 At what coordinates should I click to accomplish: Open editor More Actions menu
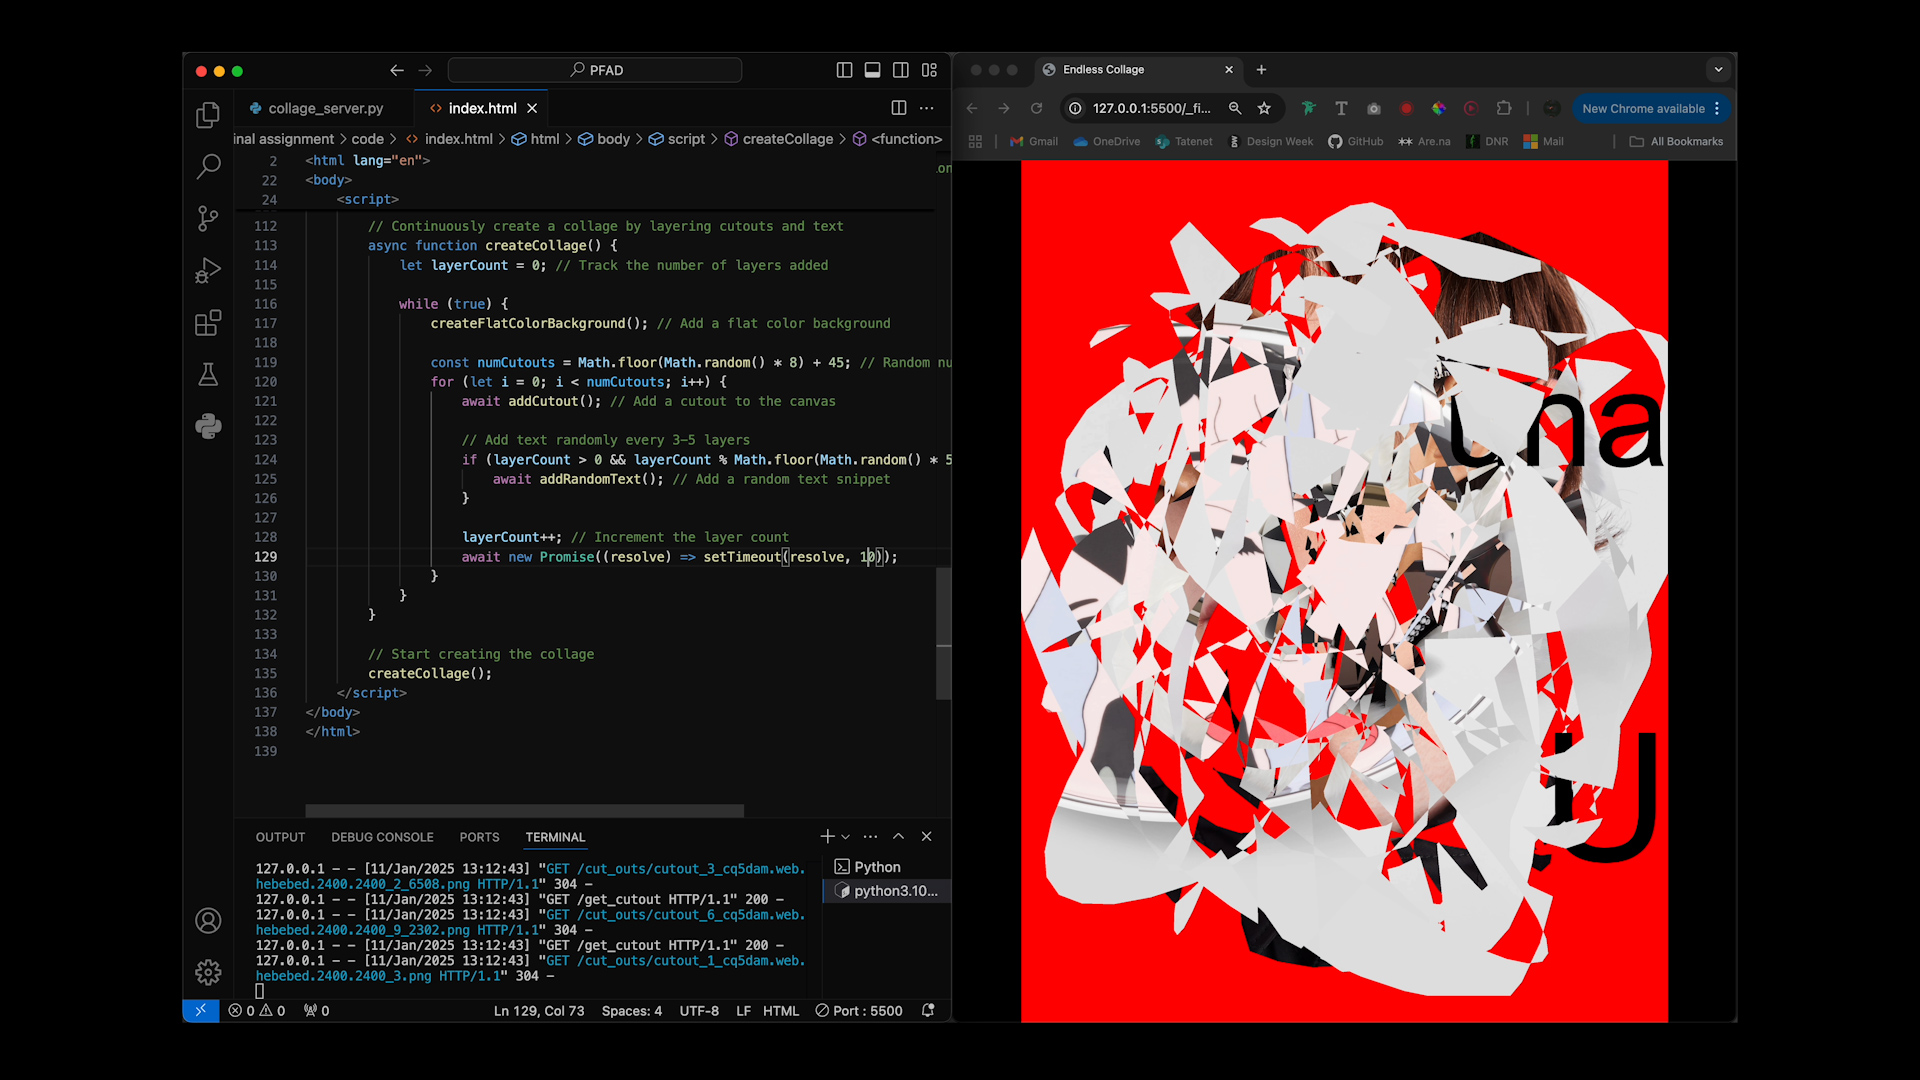pyautogui.click(x=927, y=108)
